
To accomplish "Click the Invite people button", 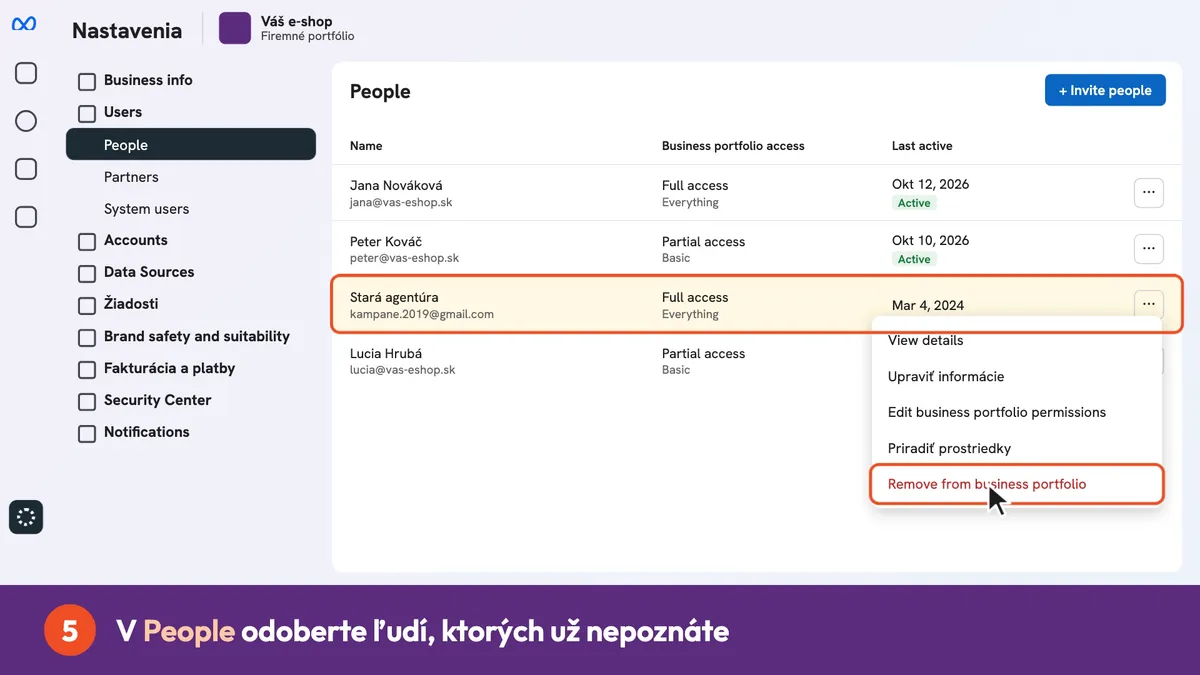I will coord(1105,90).
